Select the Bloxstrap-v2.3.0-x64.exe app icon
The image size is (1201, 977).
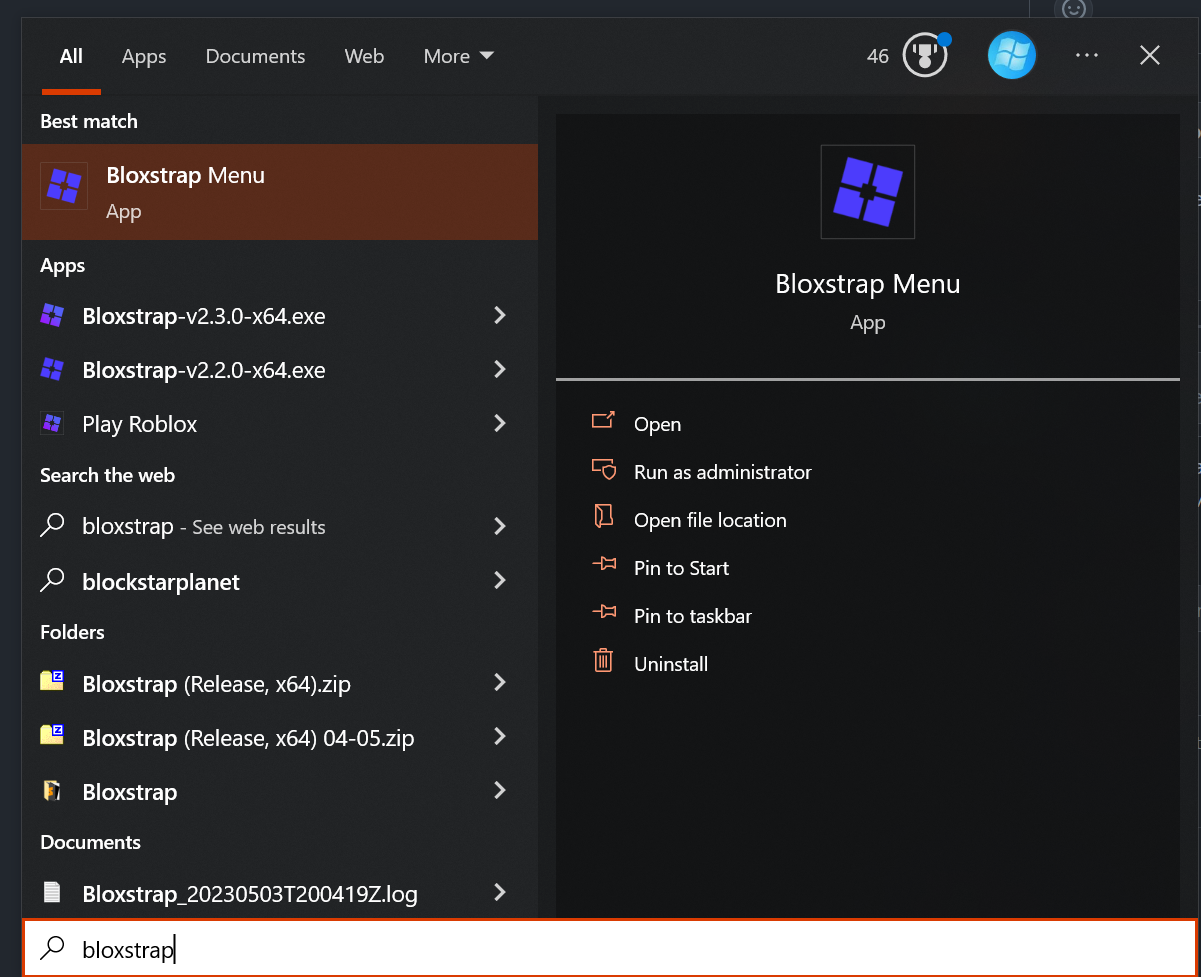(x=51, y=315)
